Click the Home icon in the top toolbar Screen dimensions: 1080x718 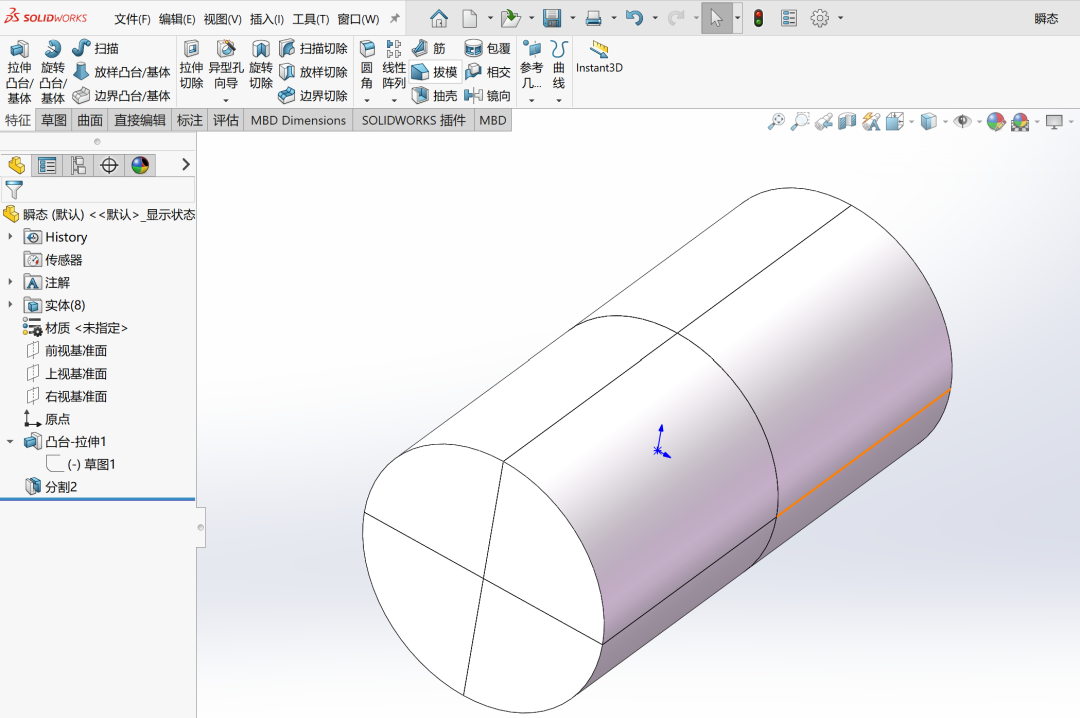439,18
